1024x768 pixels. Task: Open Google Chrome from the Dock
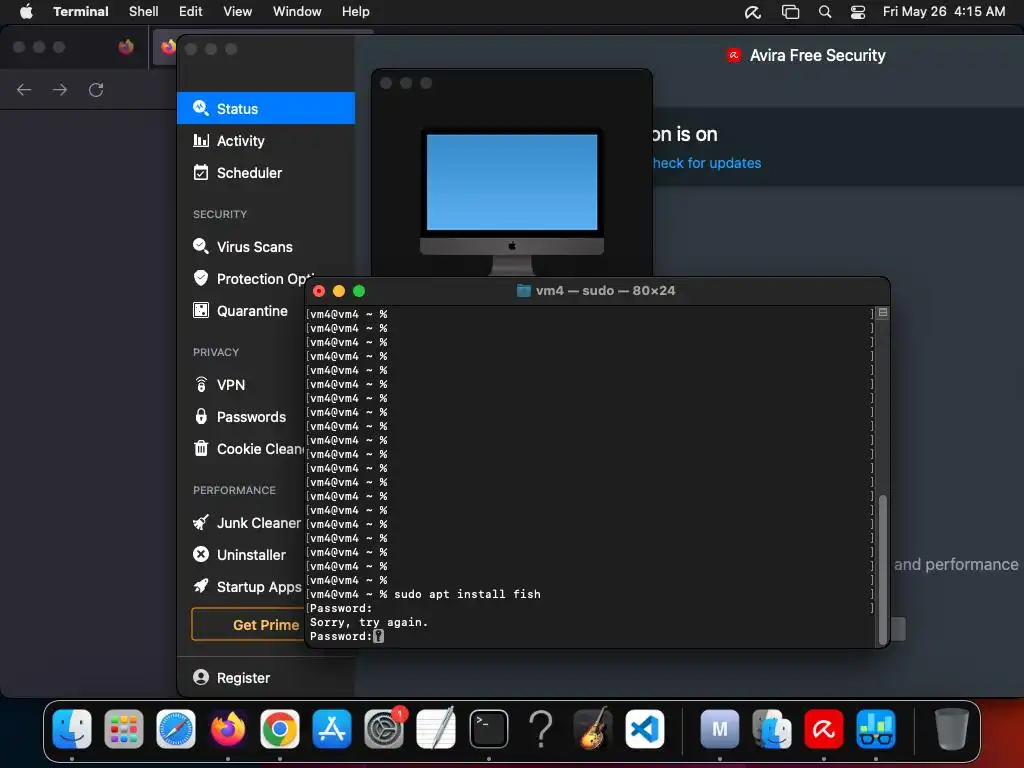click(x=280, y=729)
